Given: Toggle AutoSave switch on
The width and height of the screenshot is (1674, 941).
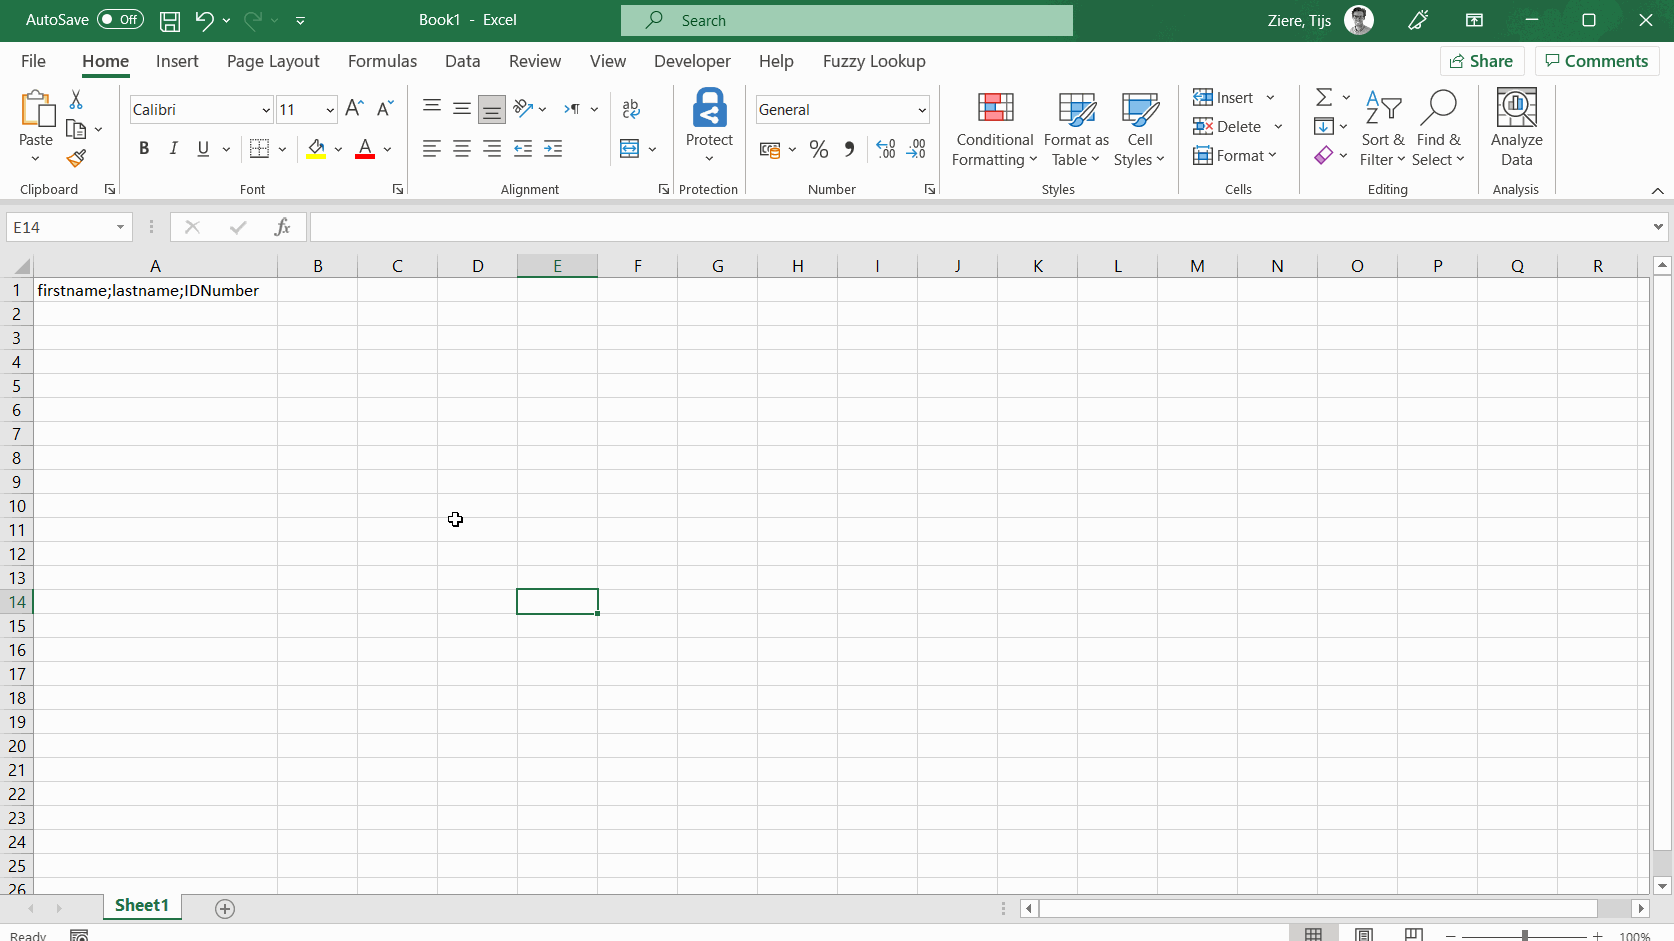Looking at the screenshot, I should 120,20.
